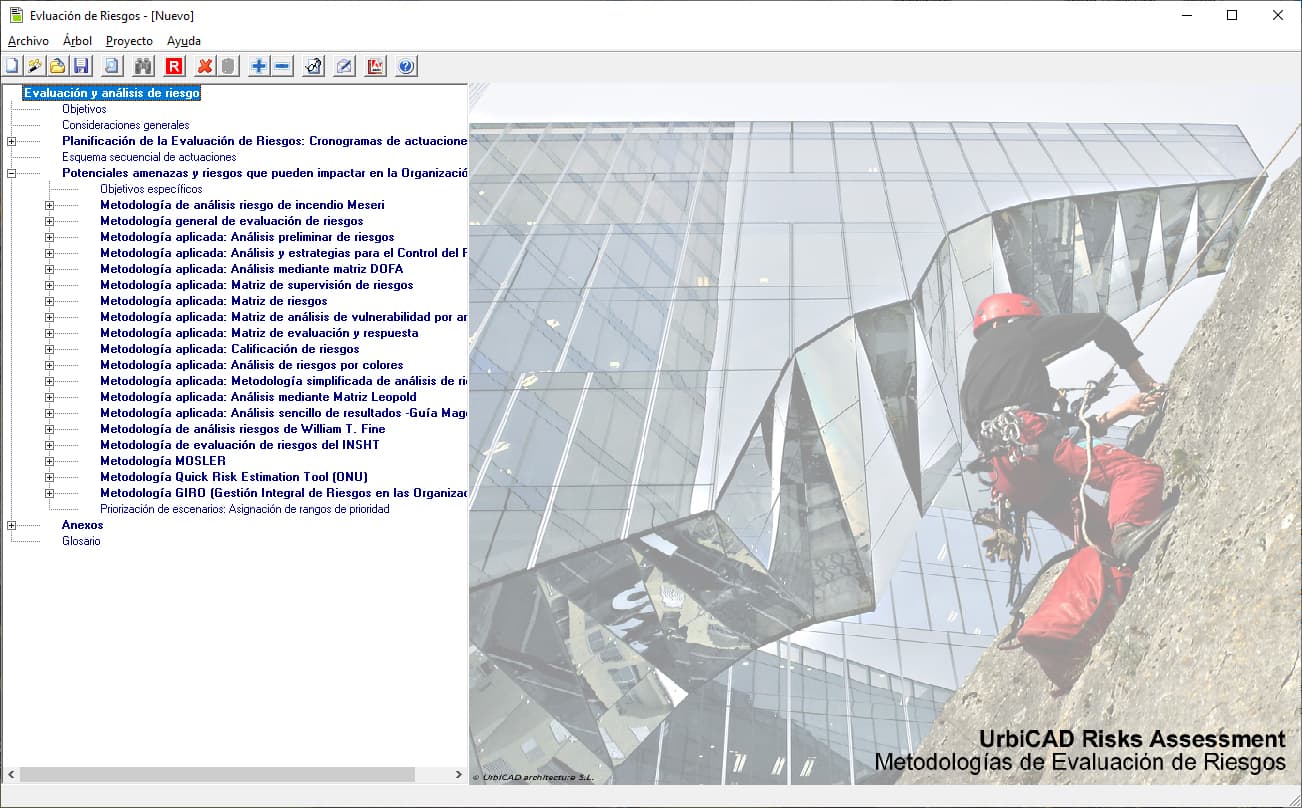Click the red PDF export icon
The image size is (1302, 808).
click(x=375, y=67)
